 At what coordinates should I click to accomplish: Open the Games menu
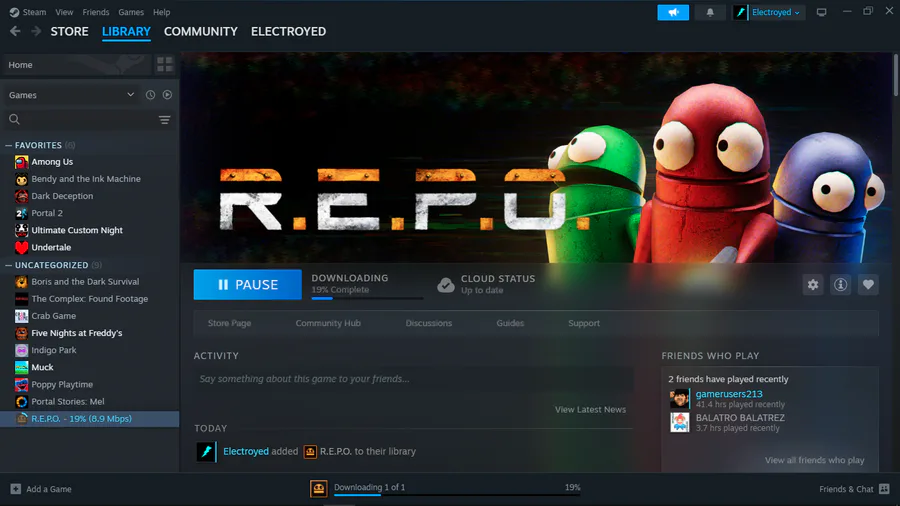pos(131,12)
